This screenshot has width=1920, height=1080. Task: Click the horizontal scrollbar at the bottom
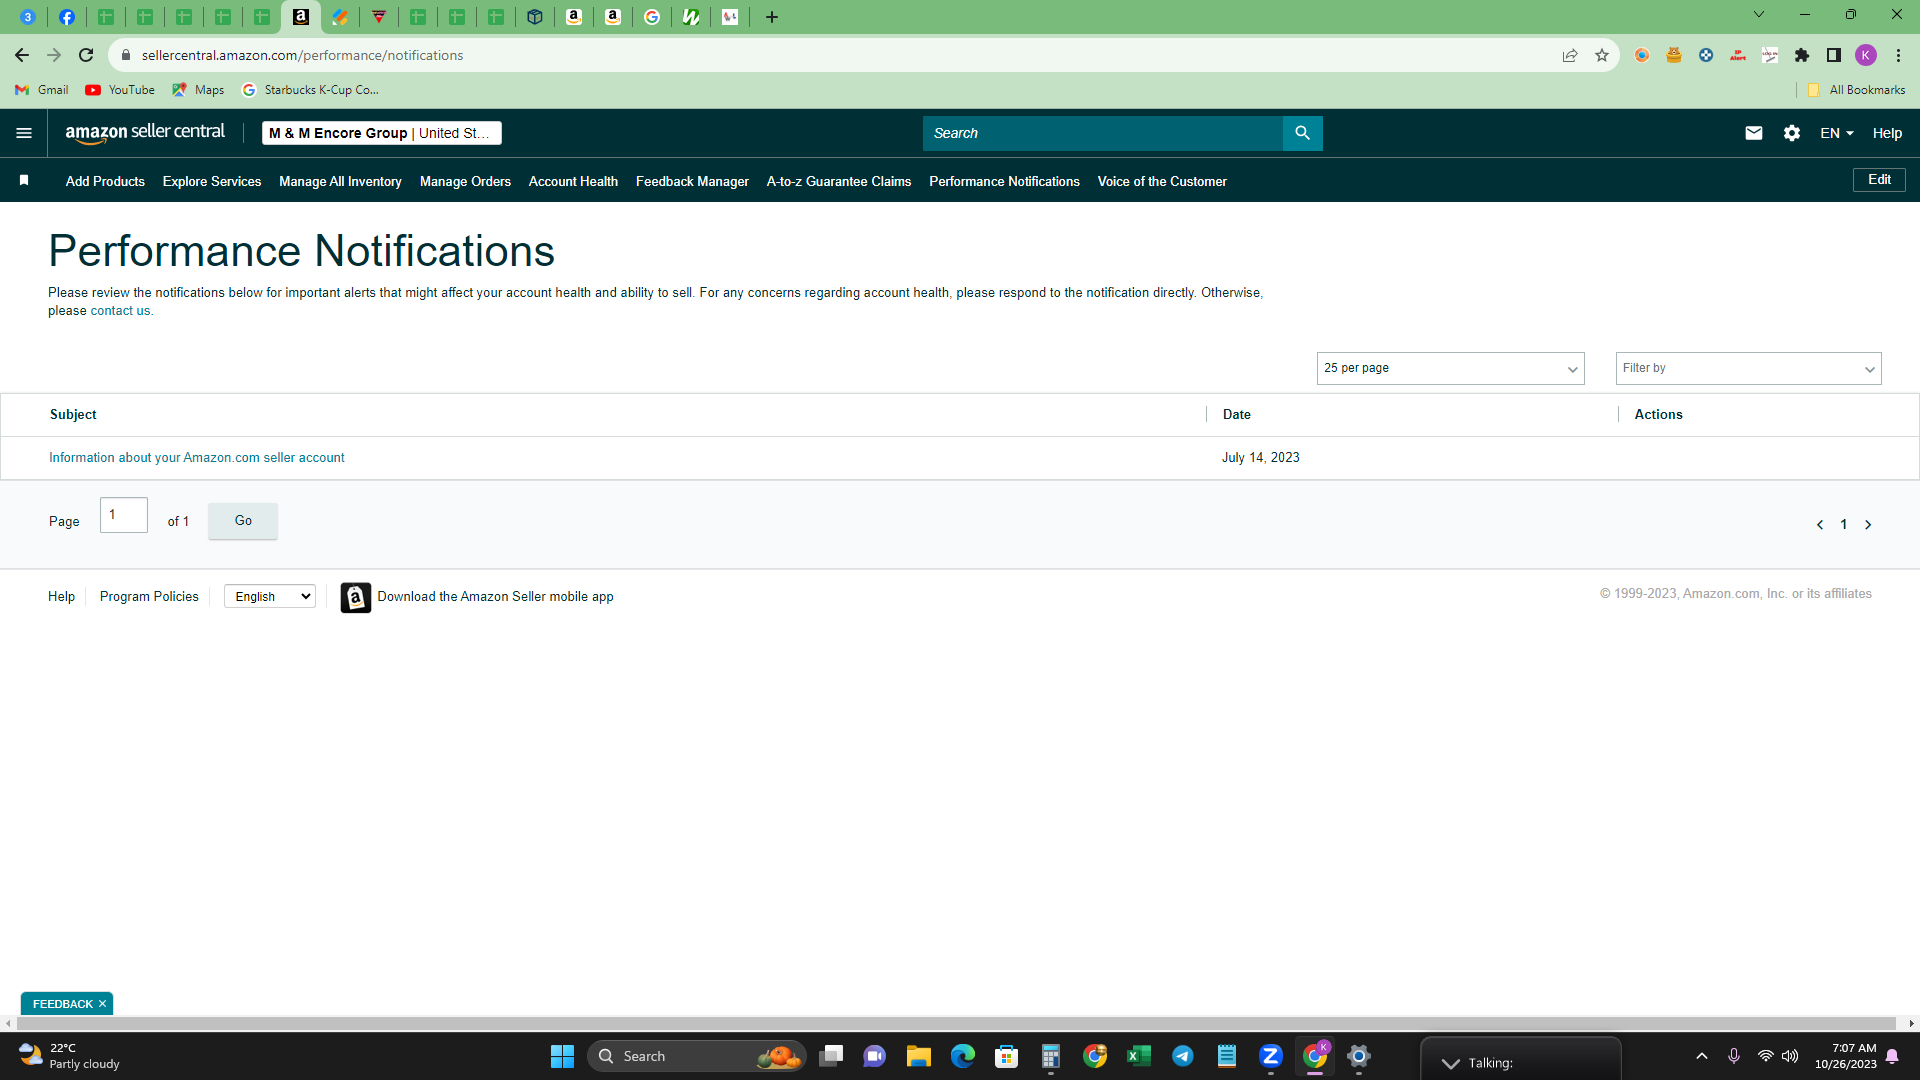[x=958, y=1023]
